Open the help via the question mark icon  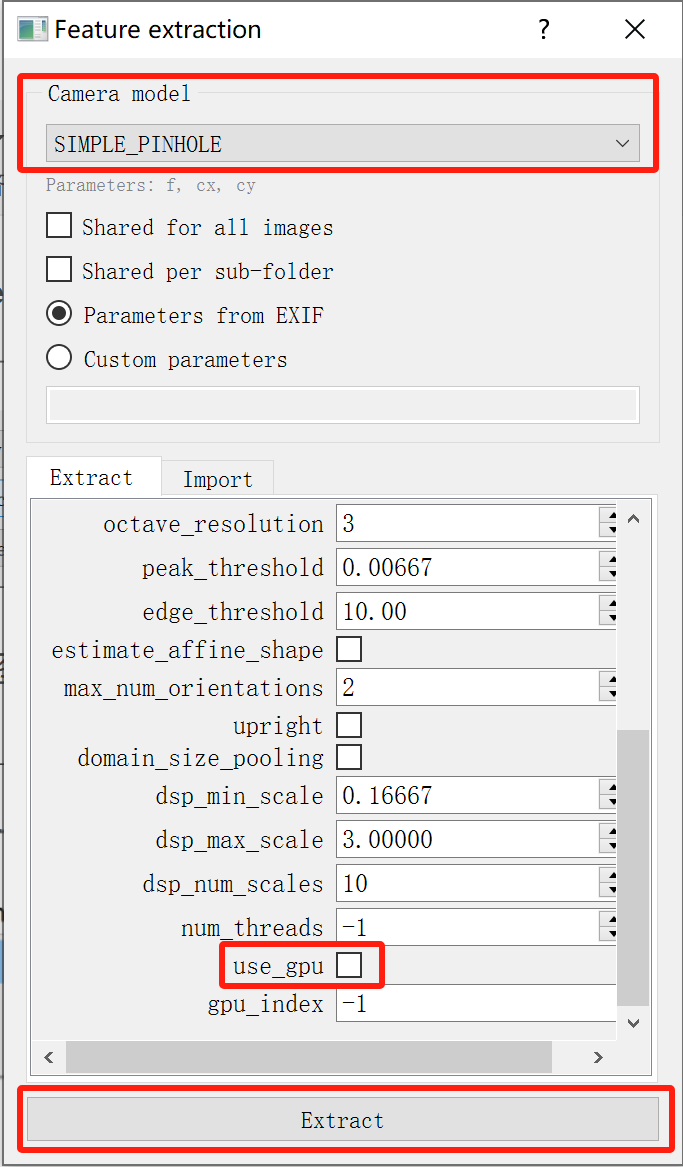(543, 29)
